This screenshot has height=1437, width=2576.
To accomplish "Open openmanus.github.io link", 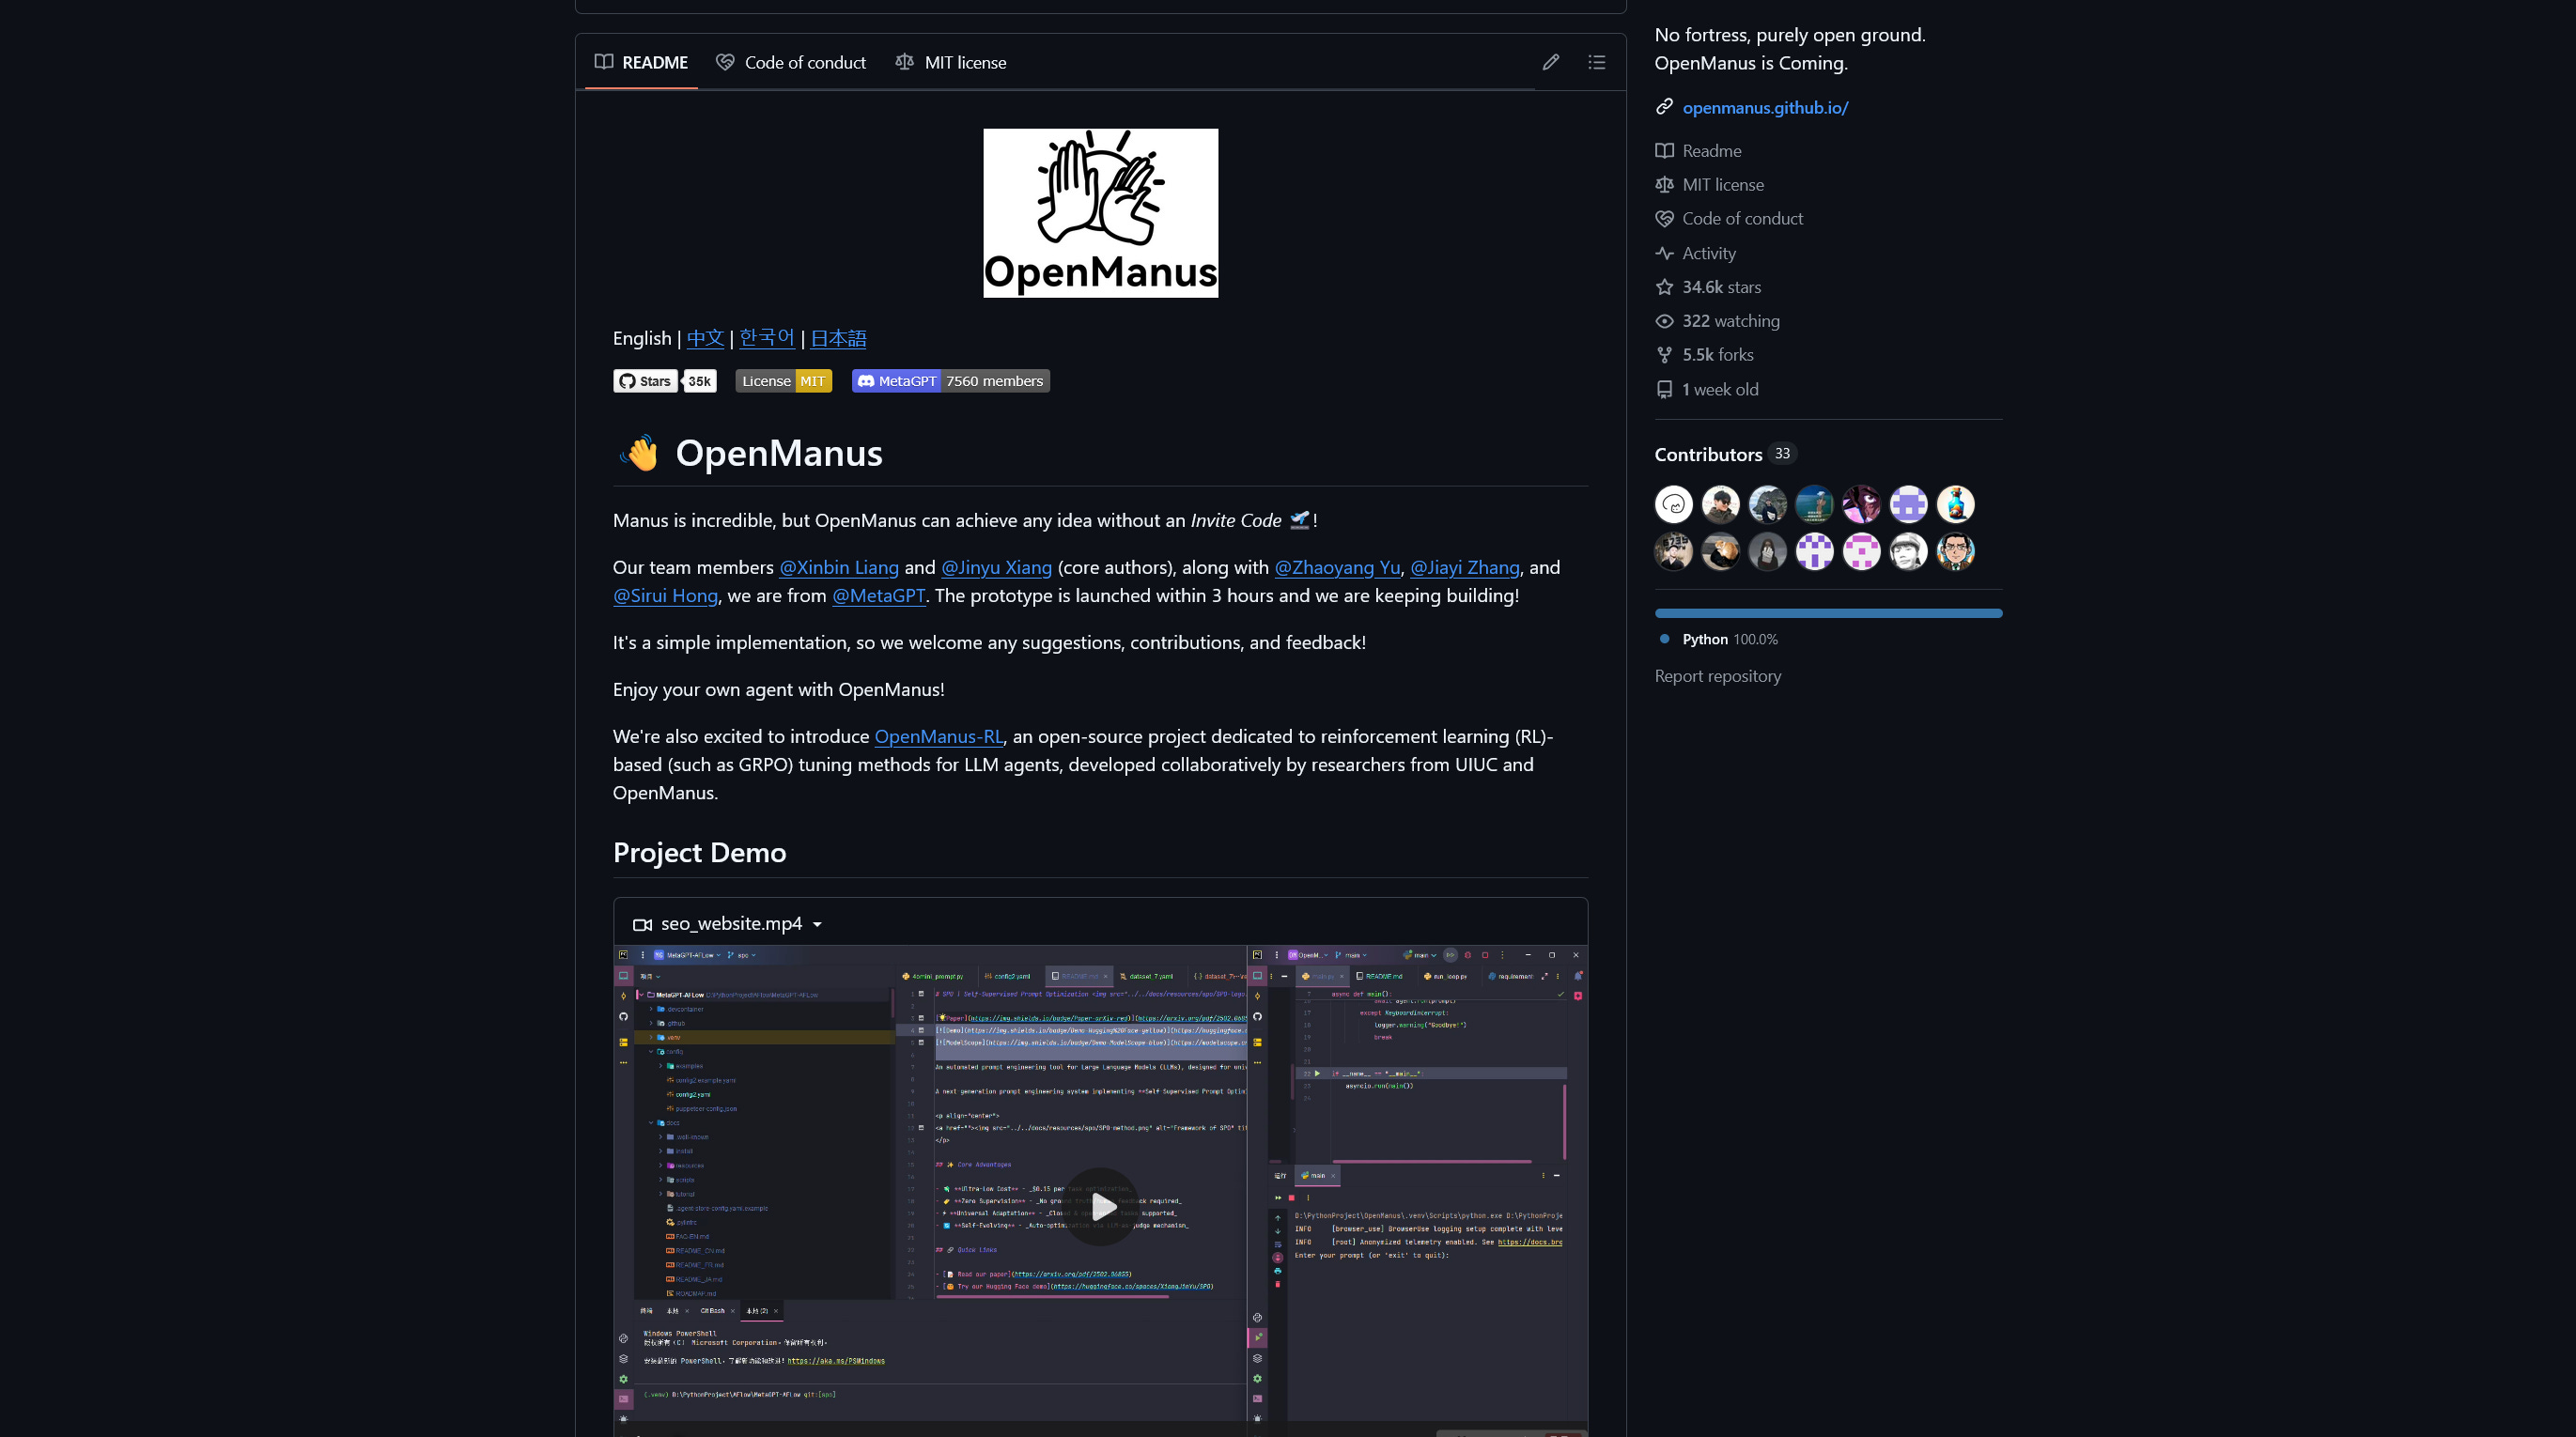I will (1765, 107).
